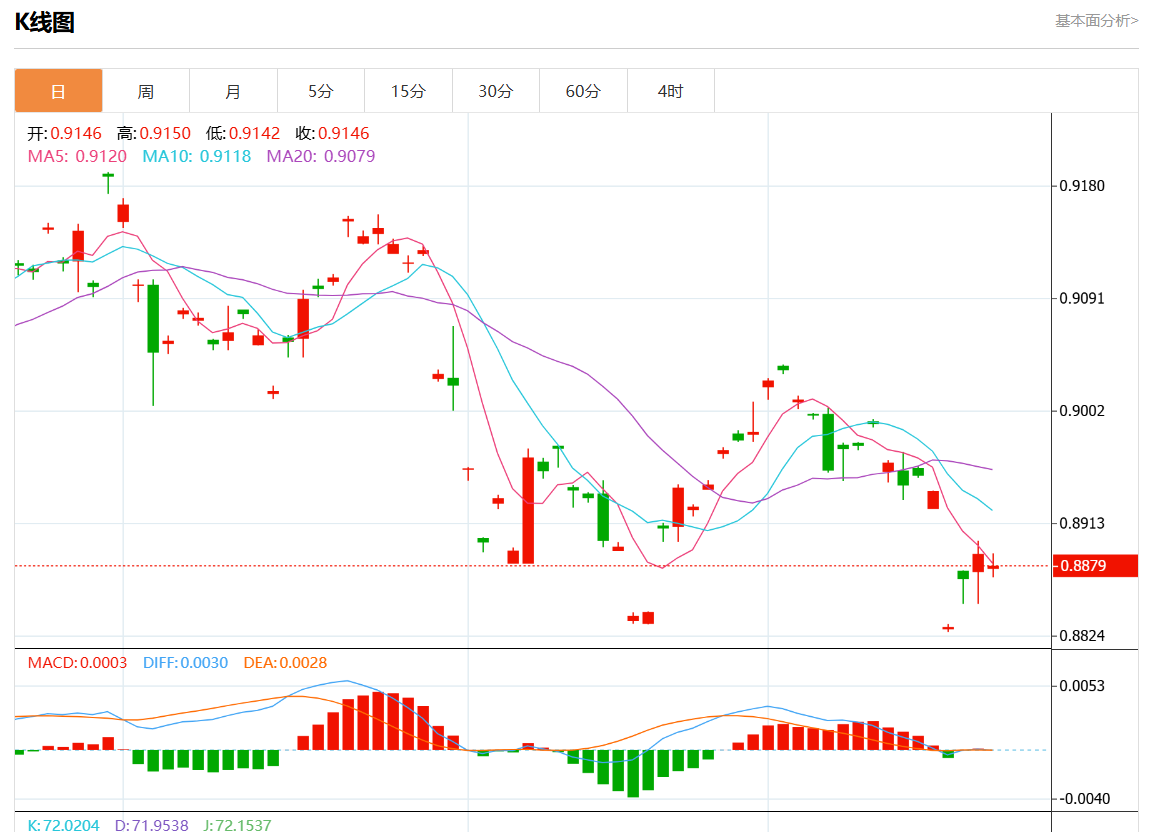Select the 15分 interval tab
Image resolution: width=1165 pixels, height=832 pixels.
coord(408,91)
